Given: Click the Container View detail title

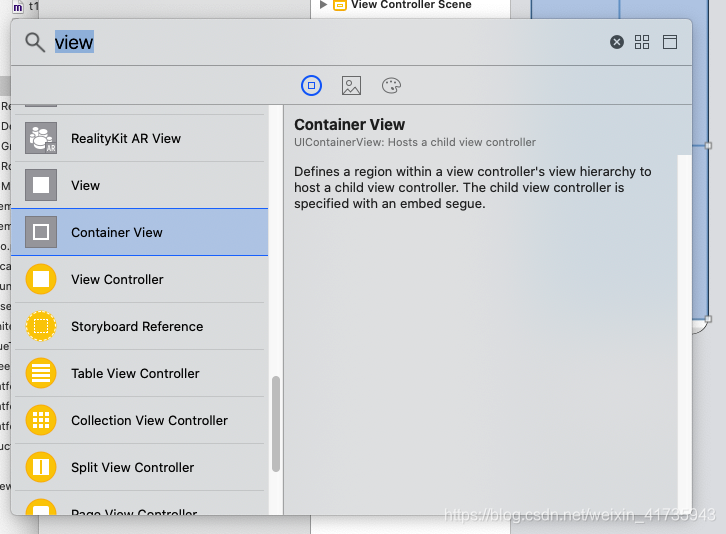Looking at the screenshot, I should 350,125.
